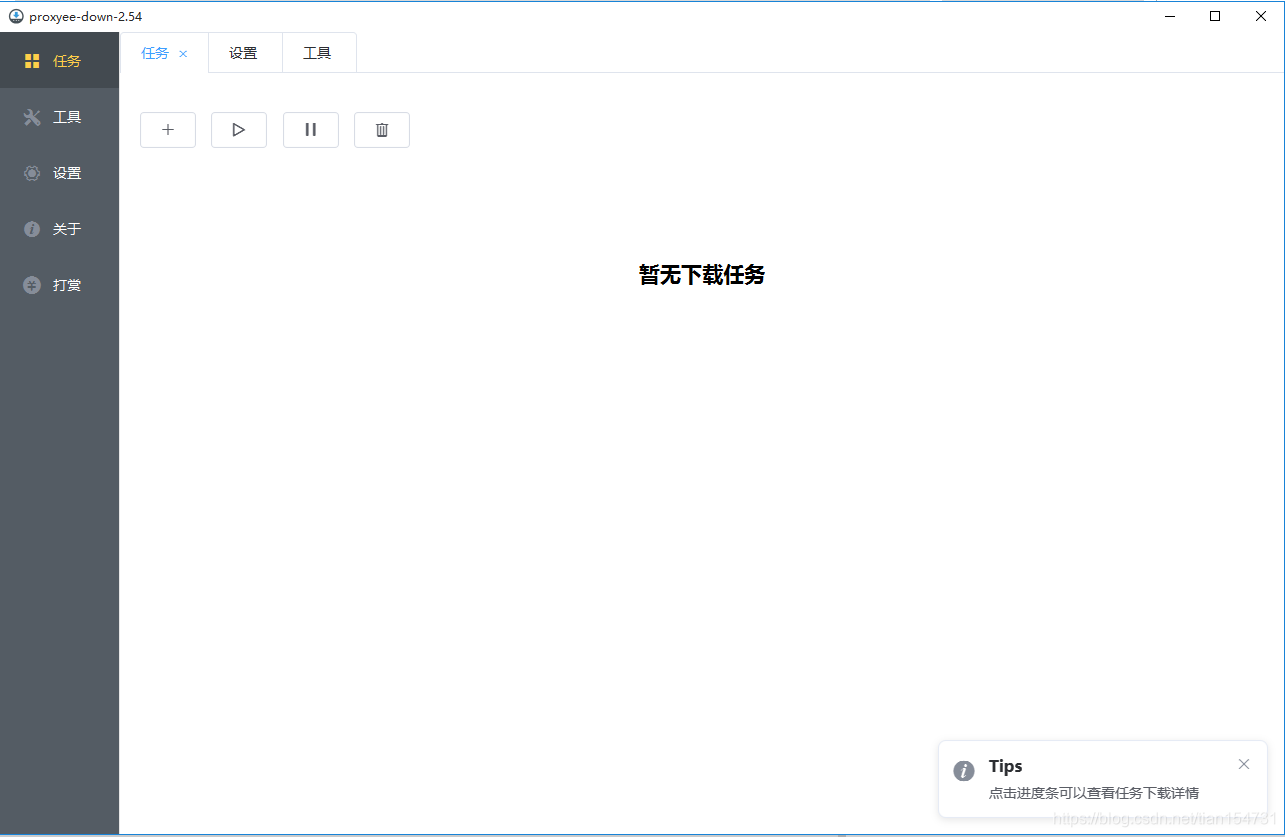Delete tasks using the trash can button
The width and height of the screenshot is (1285, 837).
coord(382,130)
